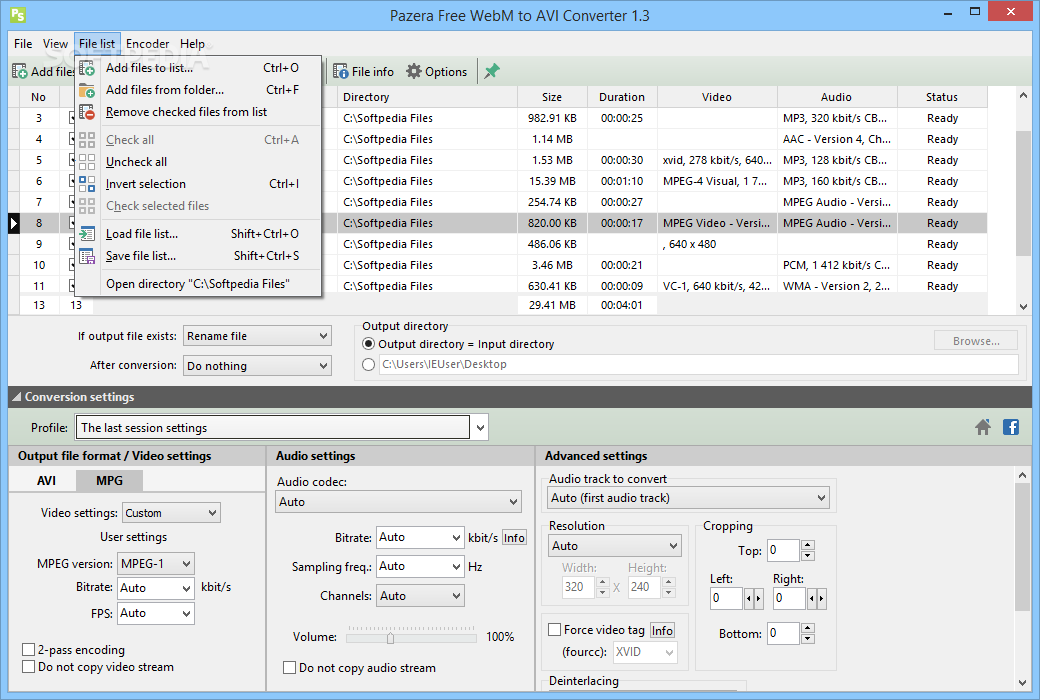The height and width of the screenshot is (700, 1040).
Task: Select Output directory = Input directory radio
Action: click(369, 344)
